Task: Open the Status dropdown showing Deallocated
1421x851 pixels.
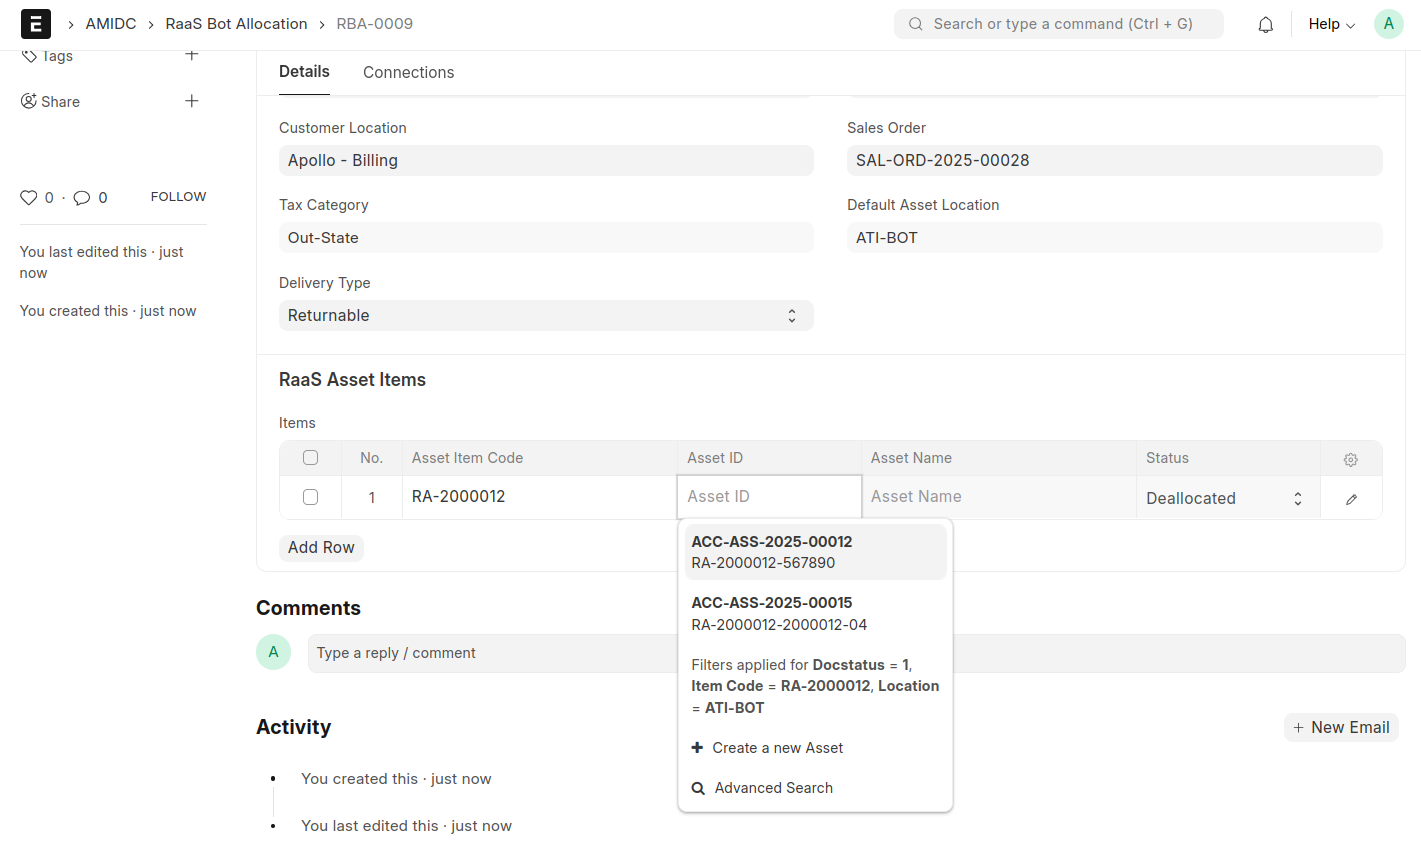Action: (1225, 498)
